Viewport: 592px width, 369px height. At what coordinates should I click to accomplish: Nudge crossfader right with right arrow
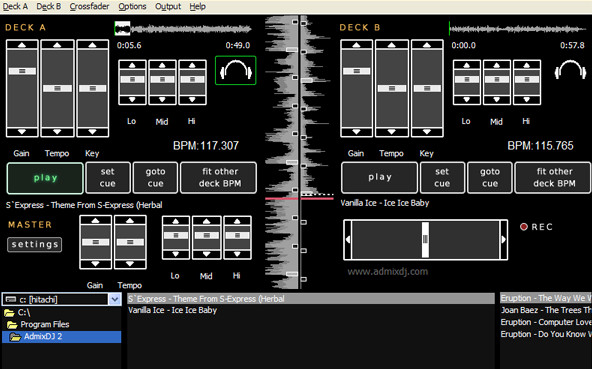[504, 239]
